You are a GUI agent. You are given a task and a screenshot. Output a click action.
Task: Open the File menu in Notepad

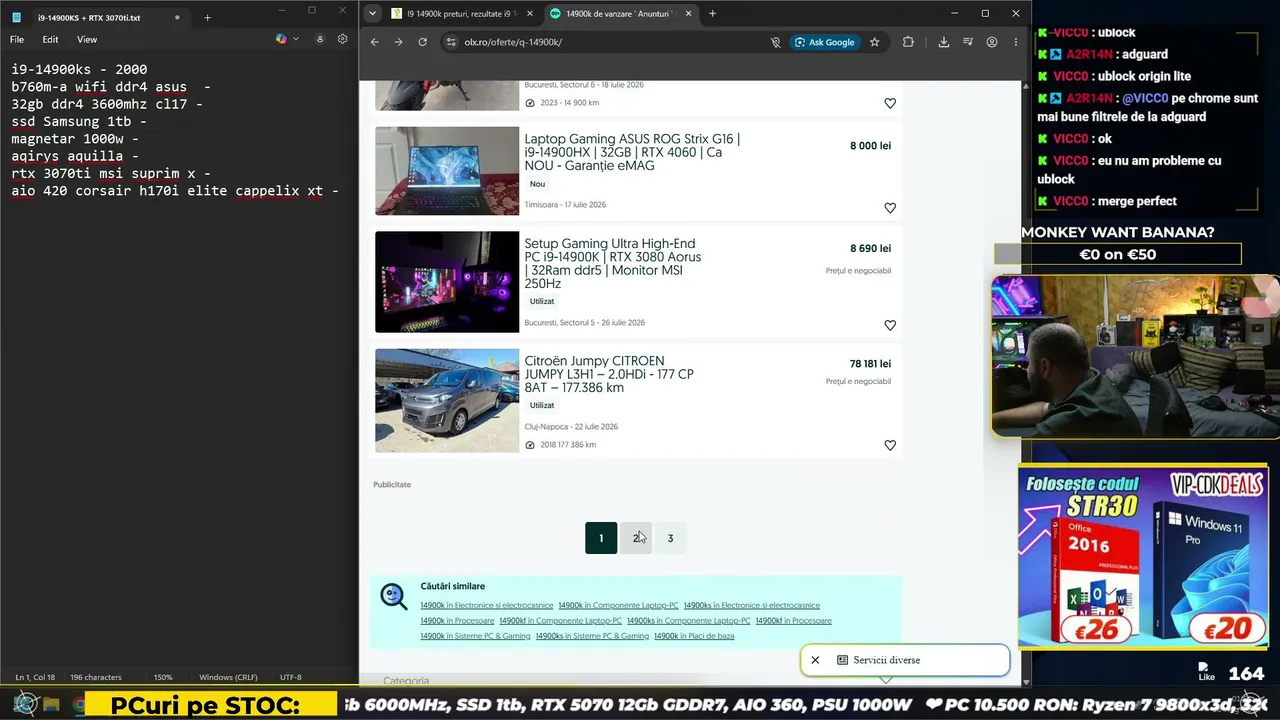[x=17, y=40]
